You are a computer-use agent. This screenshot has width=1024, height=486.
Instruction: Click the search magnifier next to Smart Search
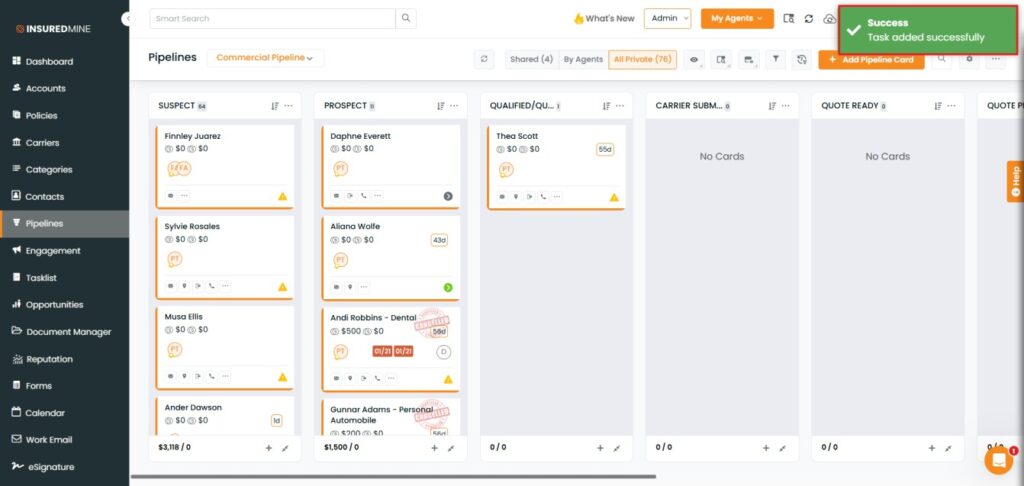(x=405, y=18)
